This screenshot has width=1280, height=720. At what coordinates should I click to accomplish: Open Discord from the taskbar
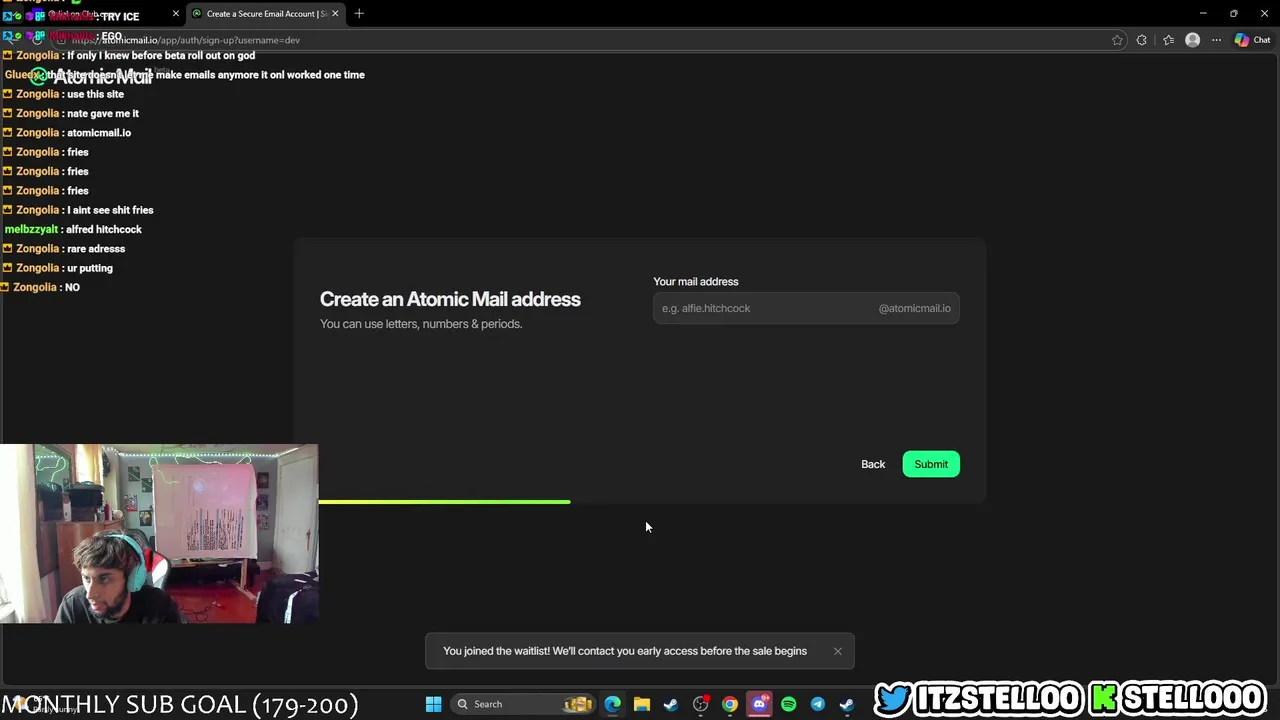759,704
